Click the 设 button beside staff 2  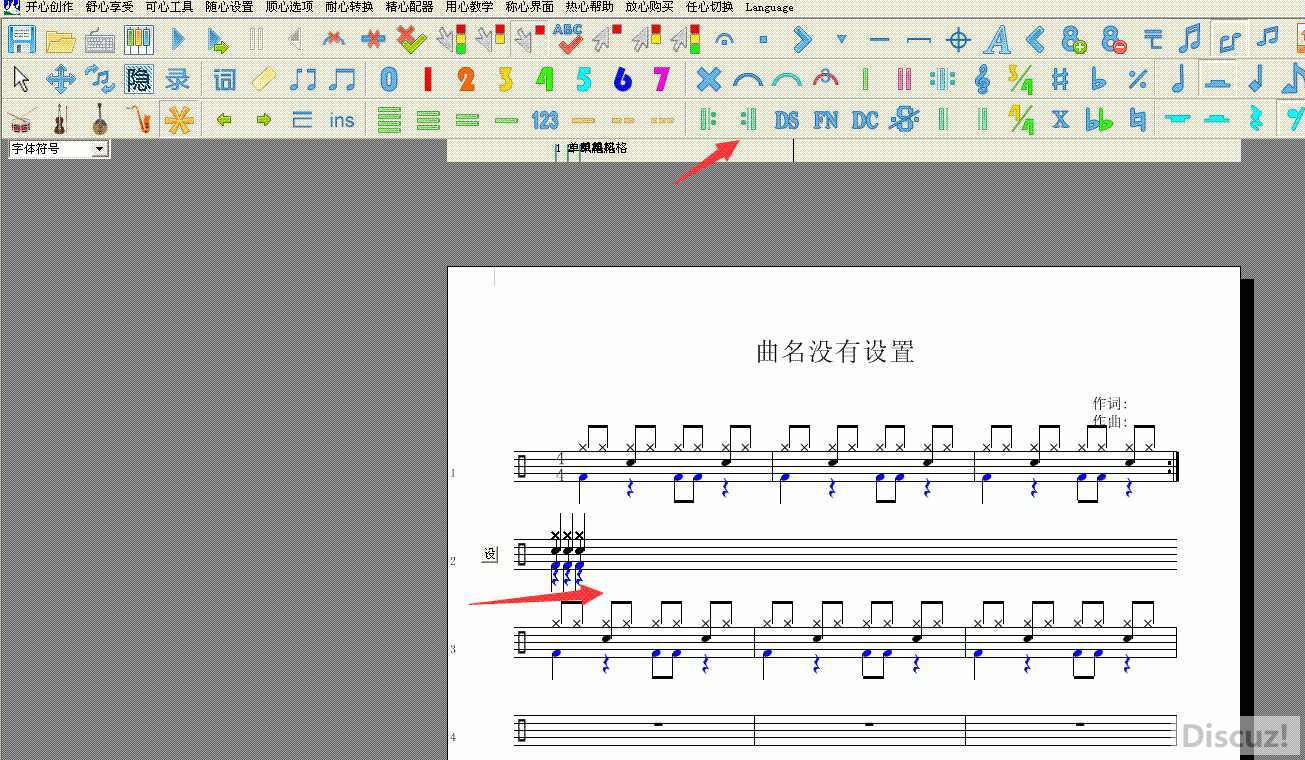tap(489, 554)
